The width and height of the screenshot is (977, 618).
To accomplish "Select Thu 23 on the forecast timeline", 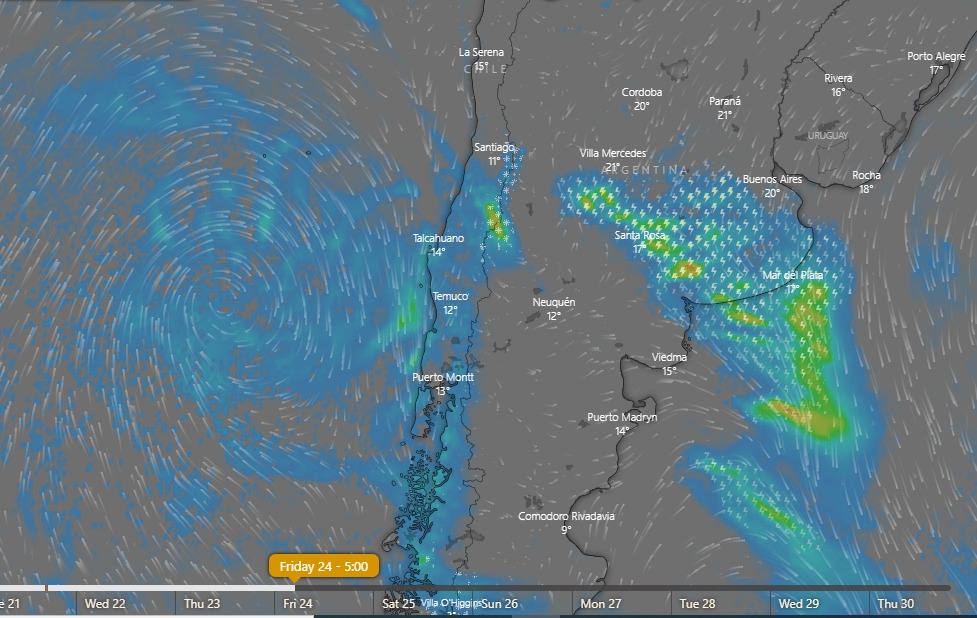I will (x=202, y=604).
